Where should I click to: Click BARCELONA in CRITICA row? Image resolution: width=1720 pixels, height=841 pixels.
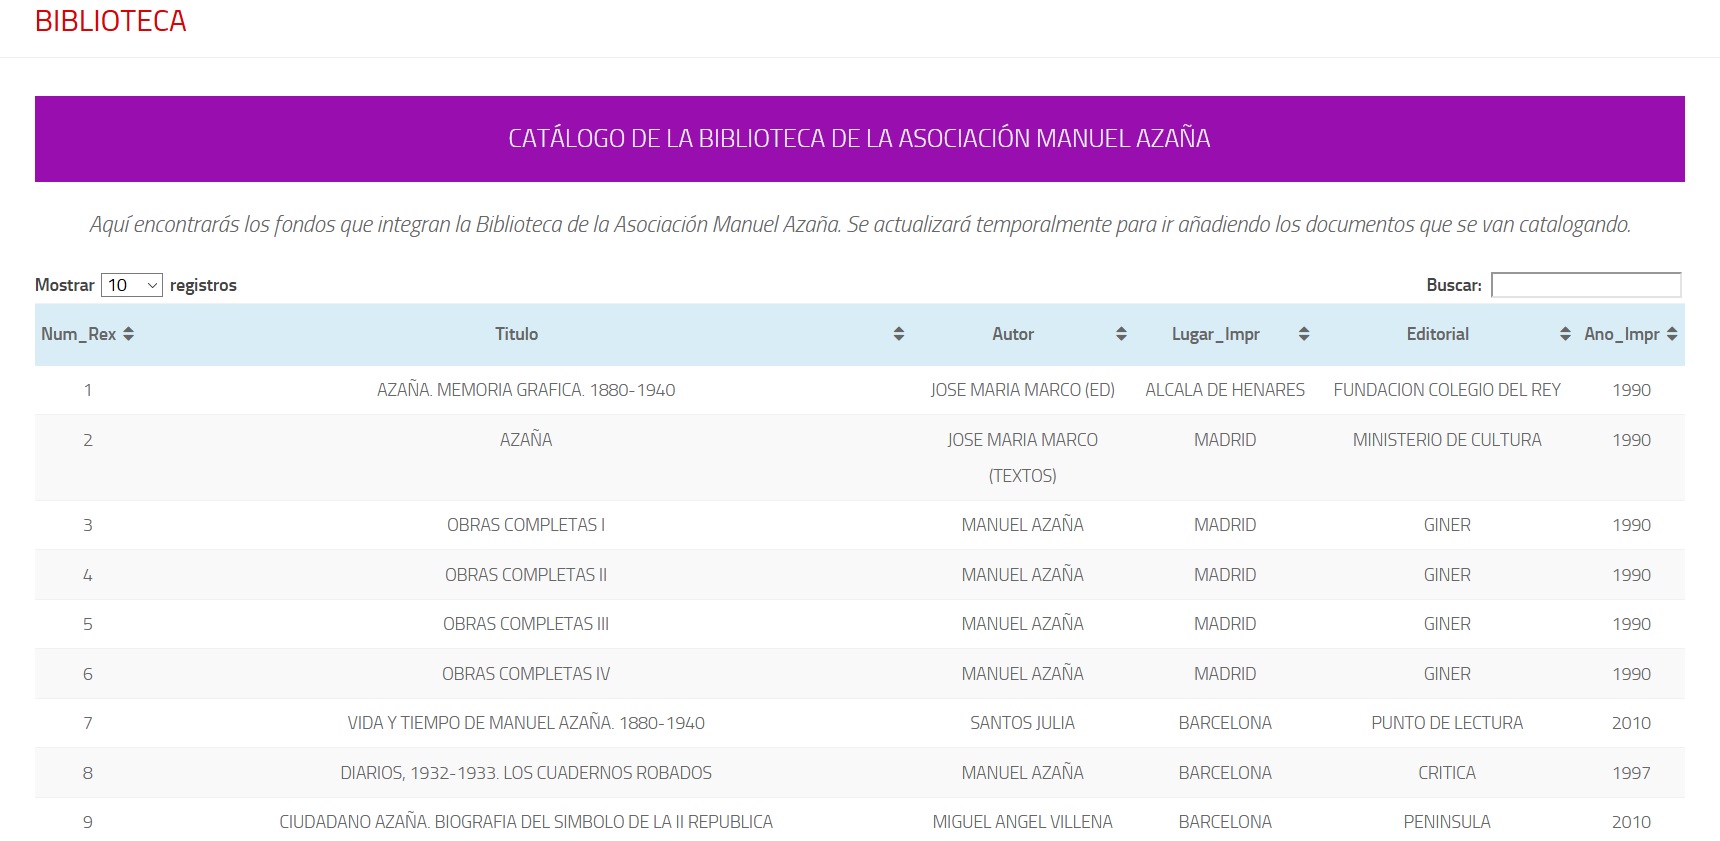pos(1225,773)
